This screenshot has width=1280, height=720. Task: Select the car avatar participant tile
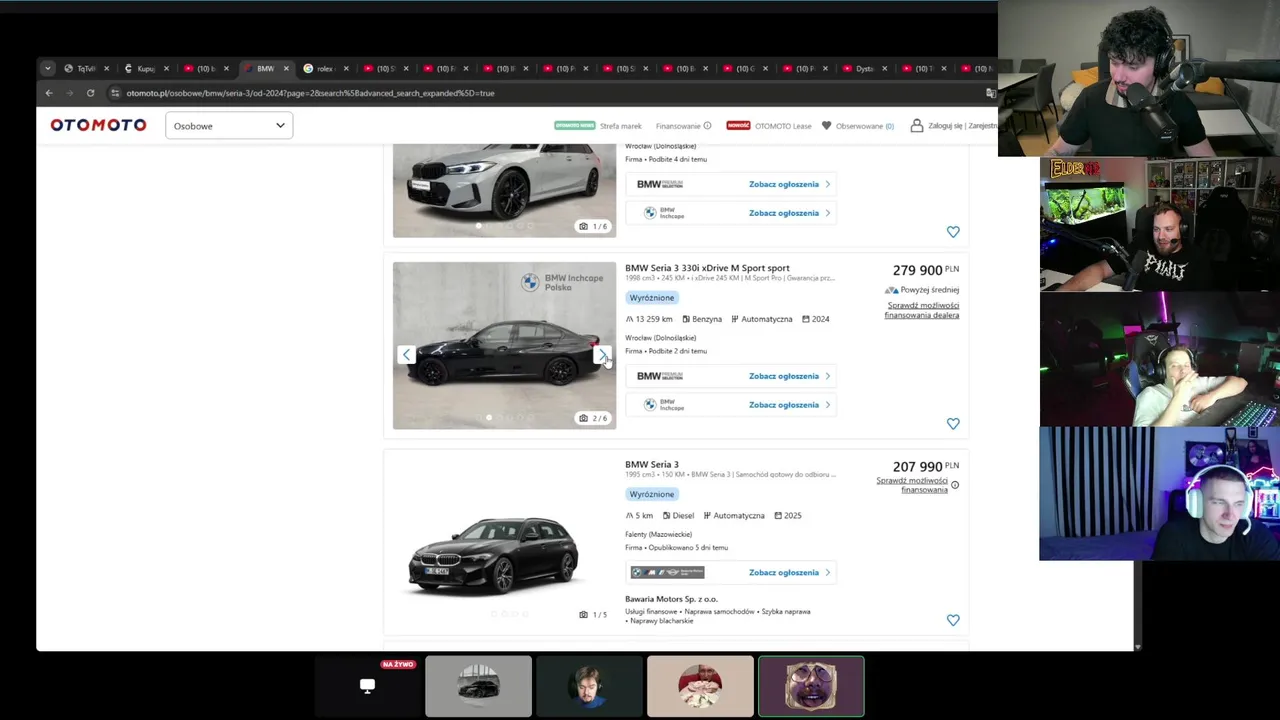pyautogui.click(x=478, y=686)
